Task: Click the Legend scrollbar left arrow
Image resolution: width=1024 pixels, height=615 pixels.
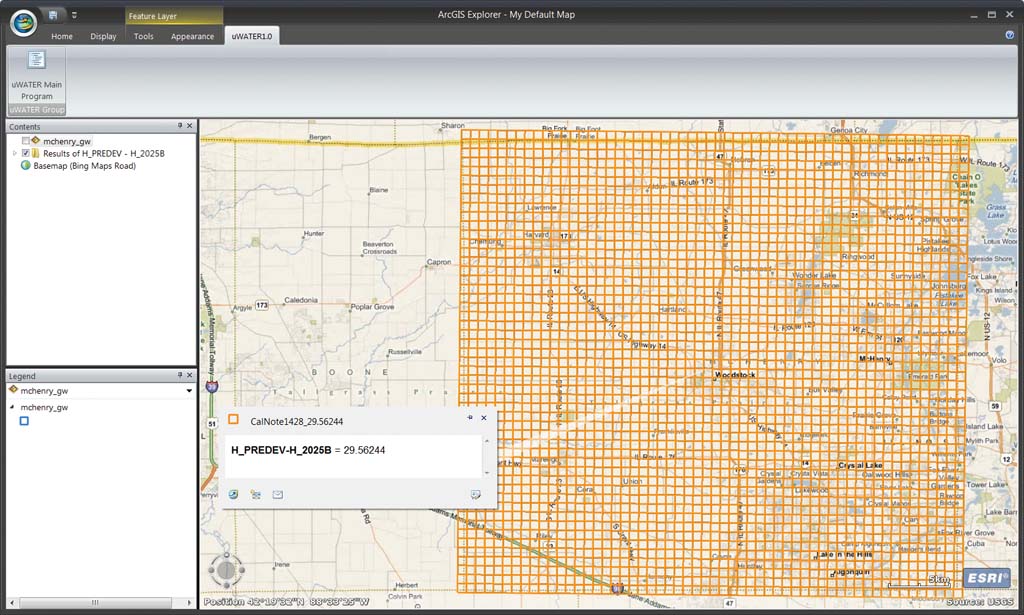Action: click(x=12, y=602)
